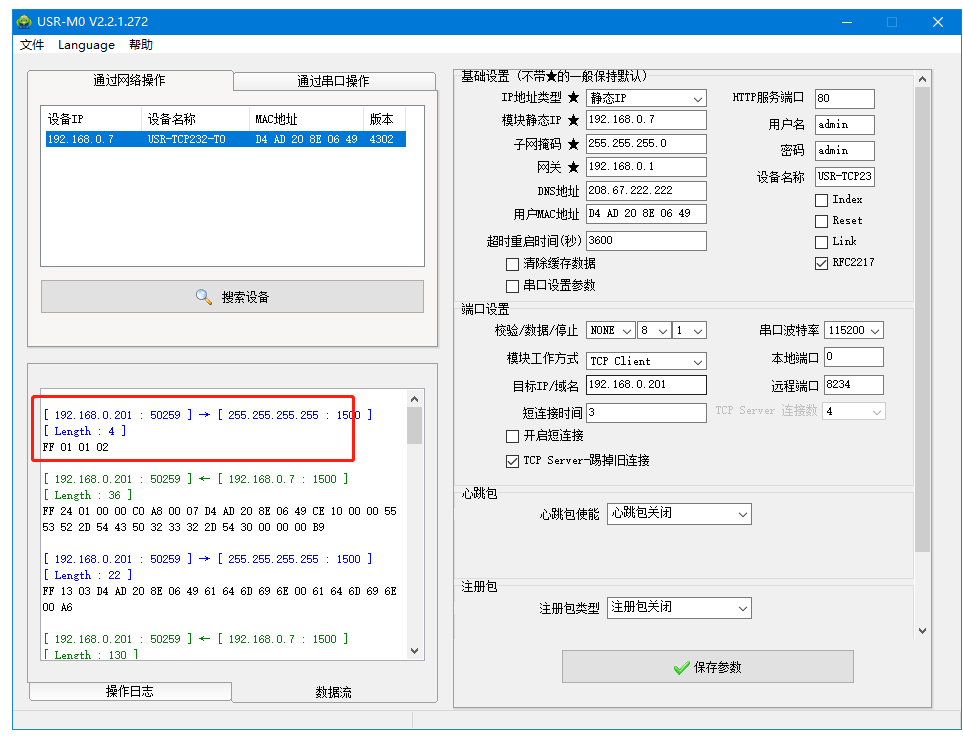The image size is (963, 738).
Task: Open the TCP Client work mode dropdown
Action: tap(646, 361)
